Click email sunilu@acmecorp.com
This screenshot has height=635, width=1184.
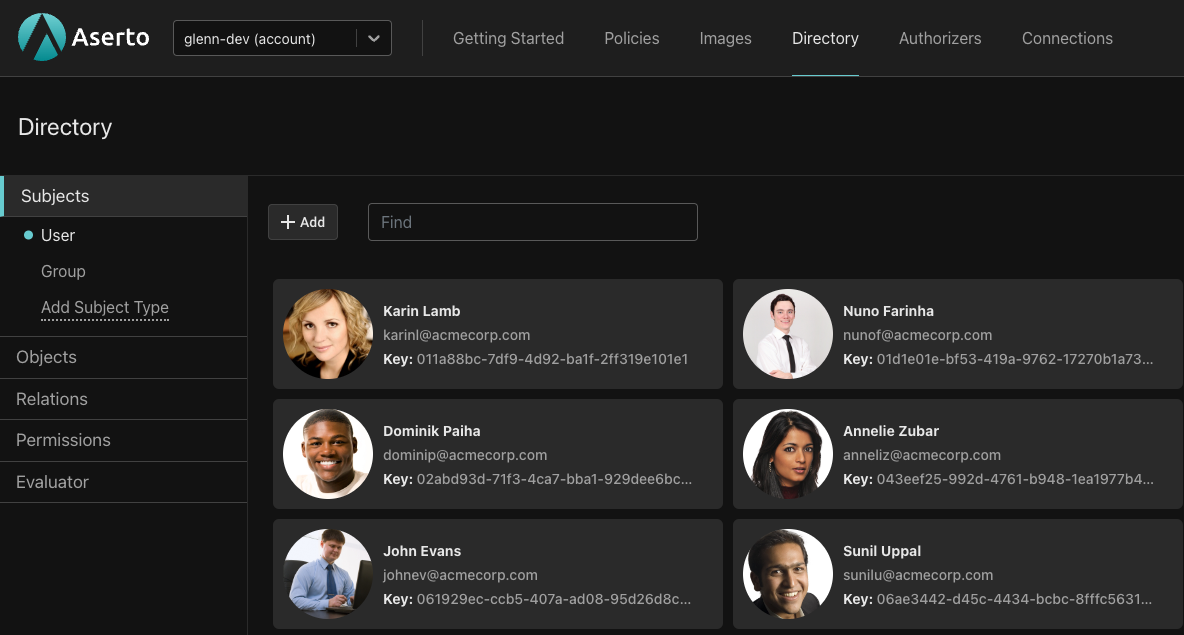918,575
